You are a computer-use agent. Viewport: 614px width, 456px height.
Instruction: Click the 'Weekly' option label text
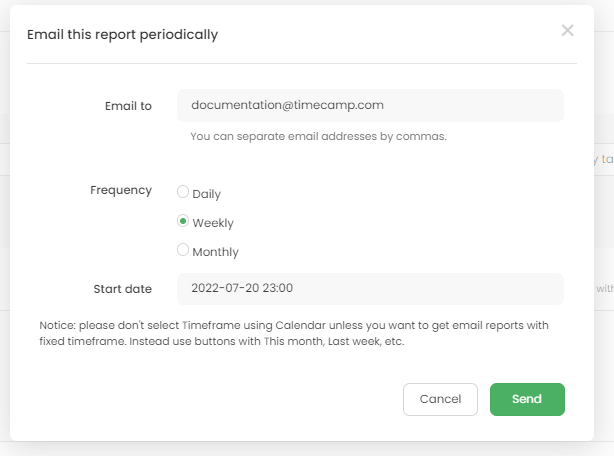[x=213, y=223]
